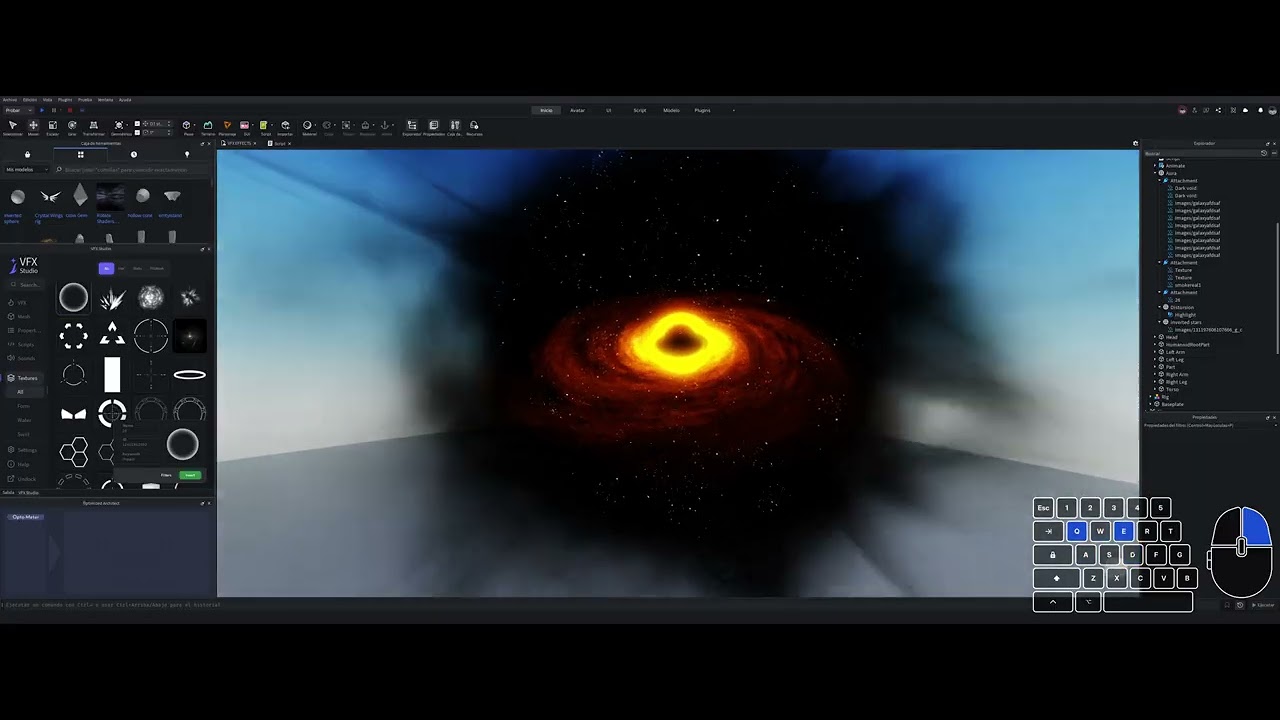Select the white rectangle texture thumbnail
This screenshot has height=720, width=1280.
(x=112, y=375)
